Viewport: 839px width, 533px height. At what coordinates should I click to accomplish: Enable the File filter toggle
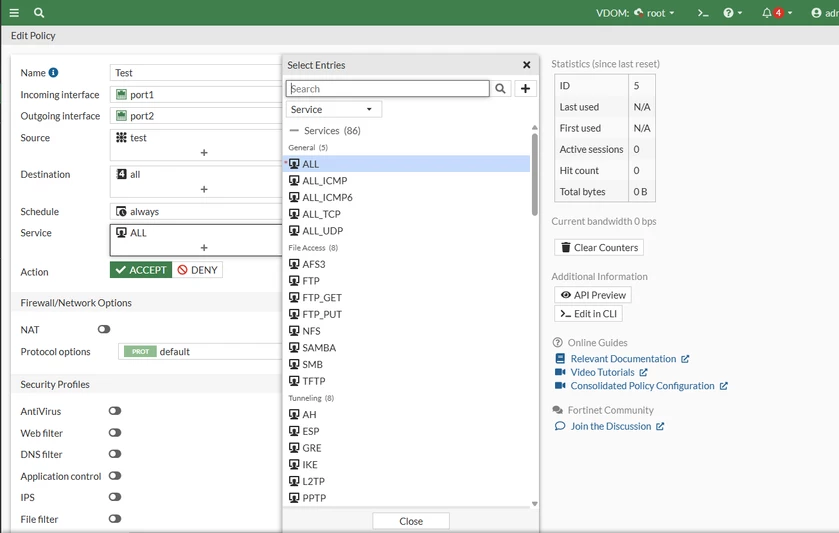coord(115,519)
